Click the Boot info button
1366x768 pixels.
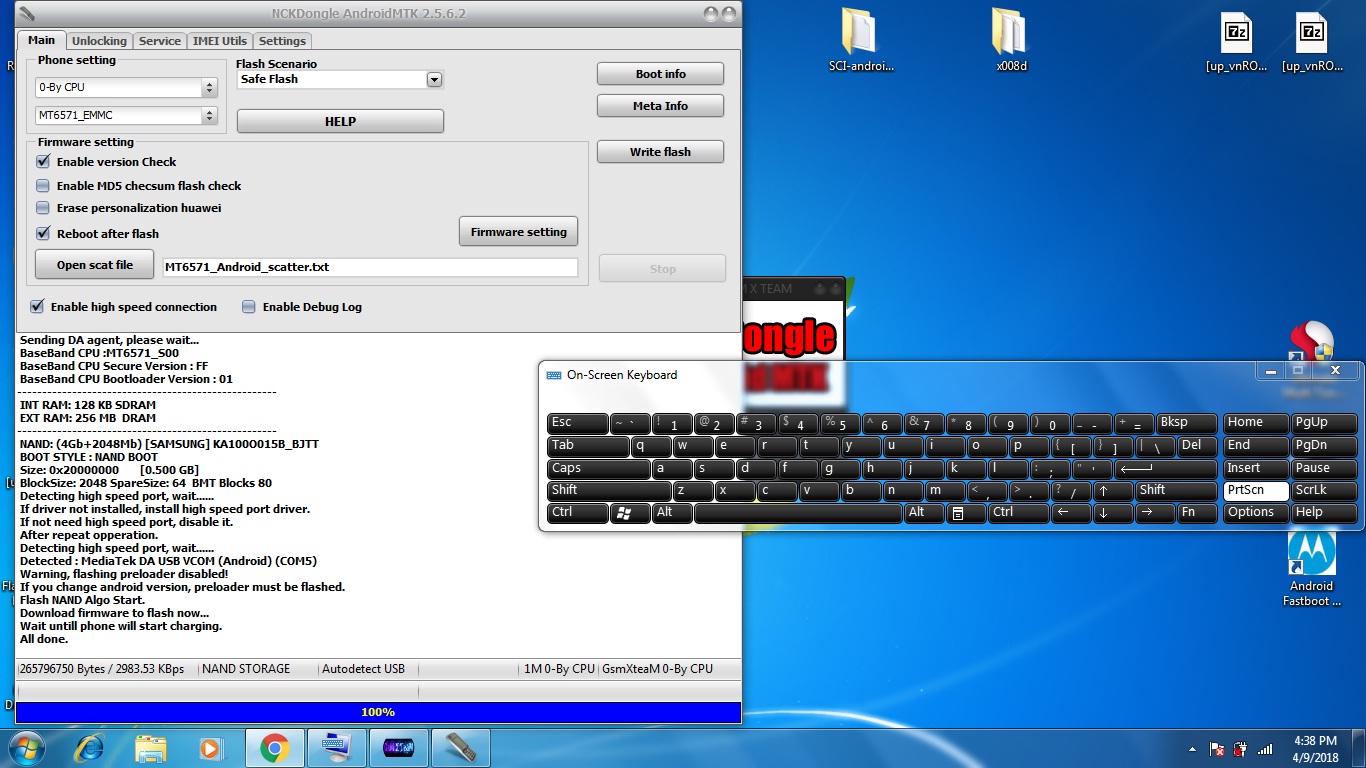(661, 74)
